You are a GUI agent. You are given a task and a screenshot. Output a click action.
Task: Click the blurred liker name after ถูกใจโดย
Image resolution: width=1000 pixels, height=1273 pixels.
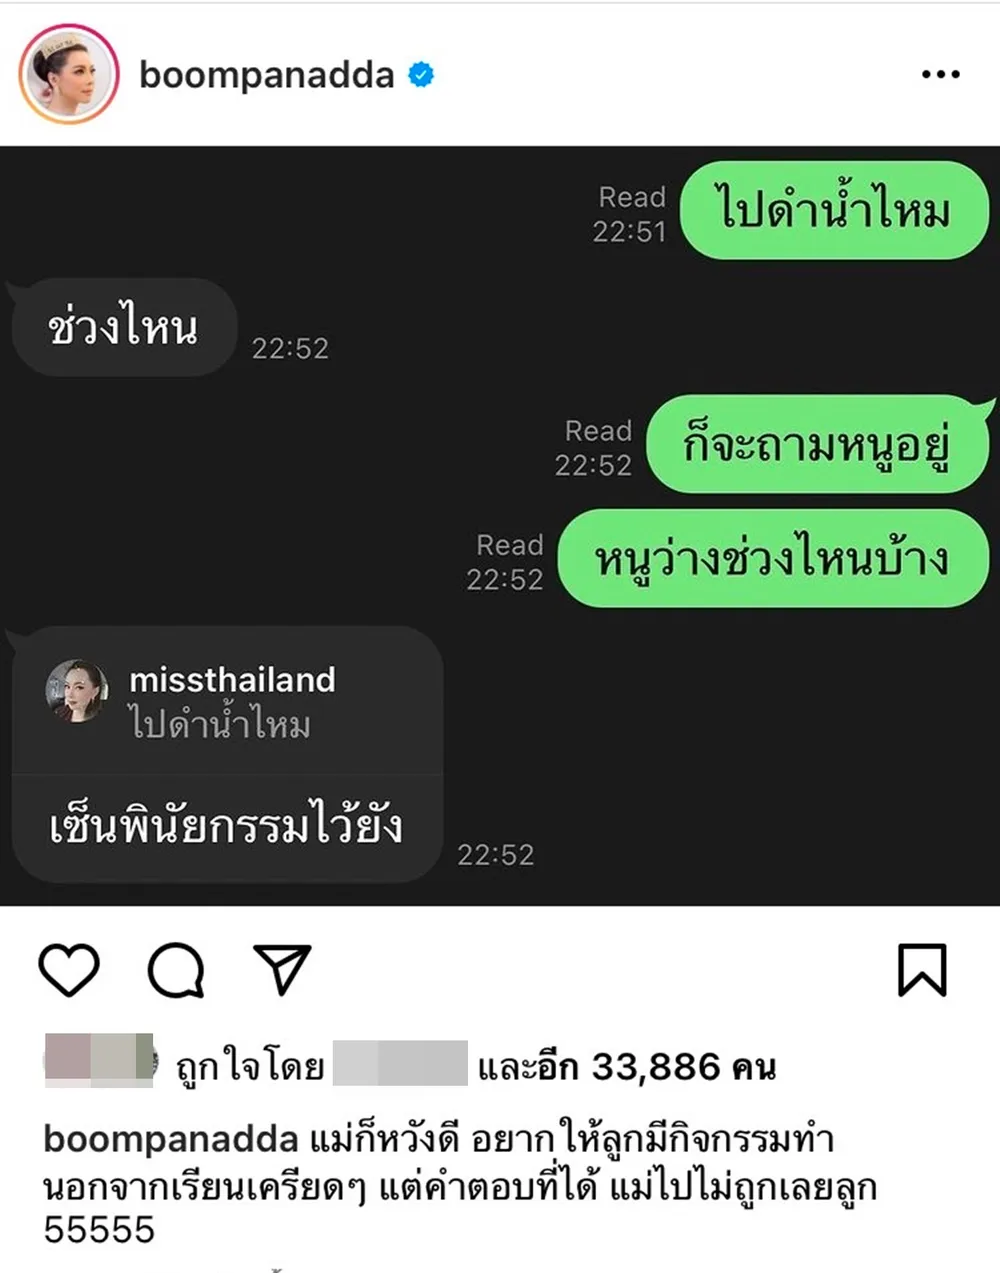(x=400, y=1063)
